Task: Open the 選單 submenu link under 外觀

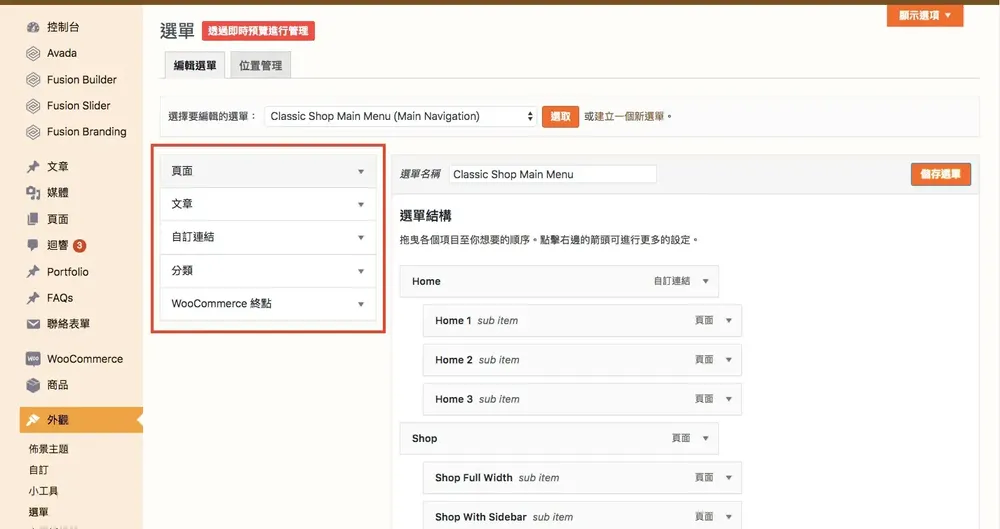Action: [x=38, y=512]
